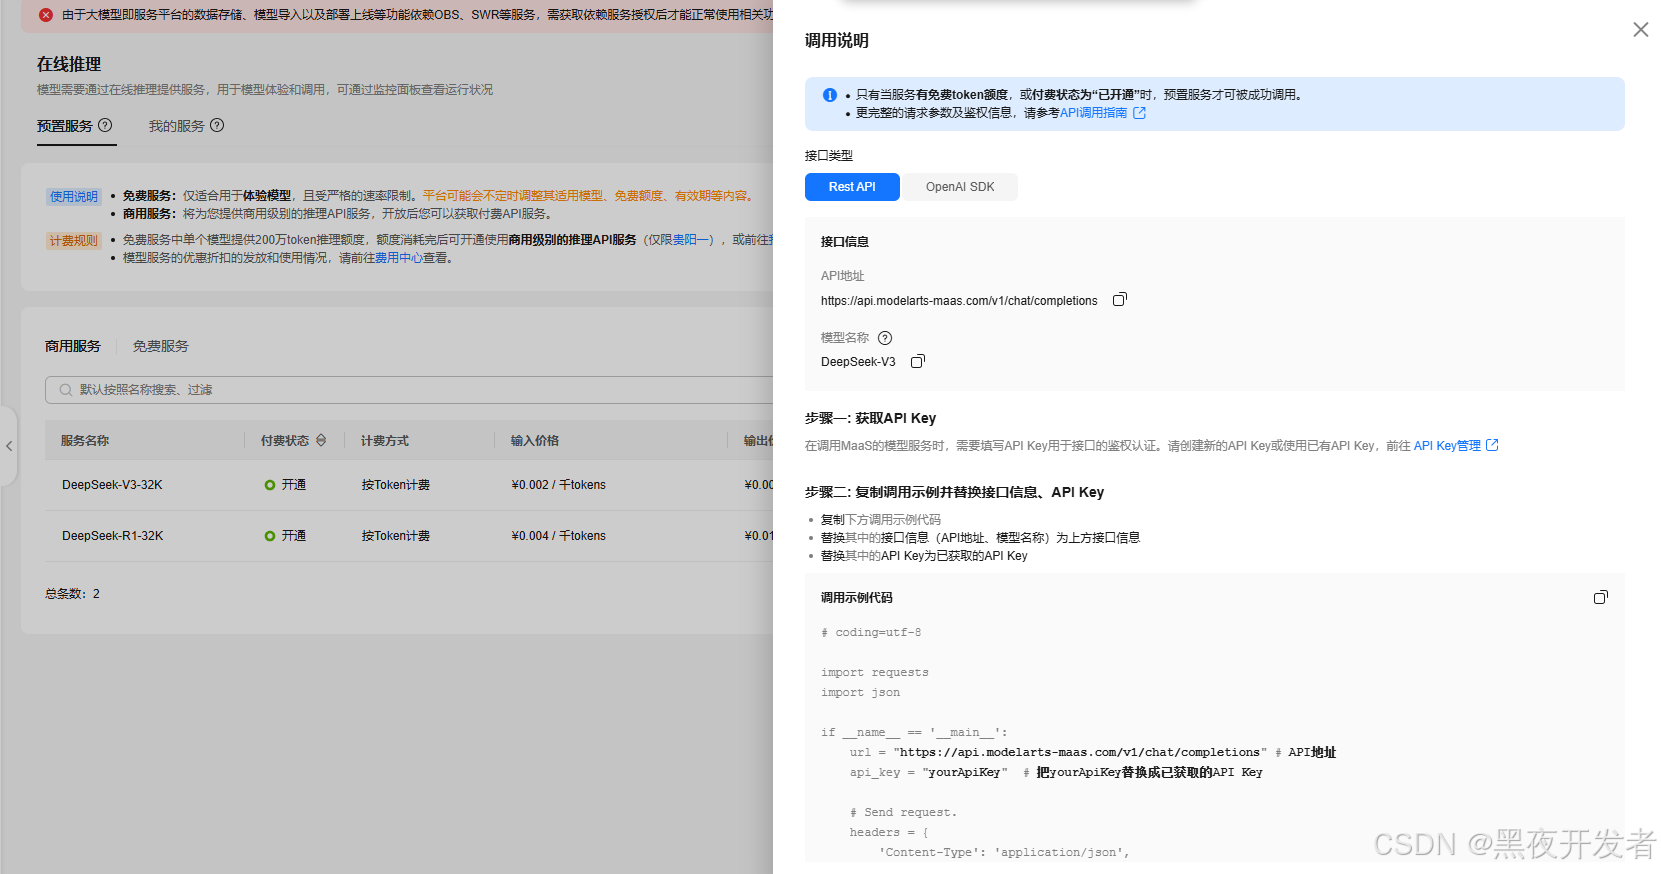1661x874 pixels.
Task: Click the 接口信息 section heading
Action: (x=845, y=242)
